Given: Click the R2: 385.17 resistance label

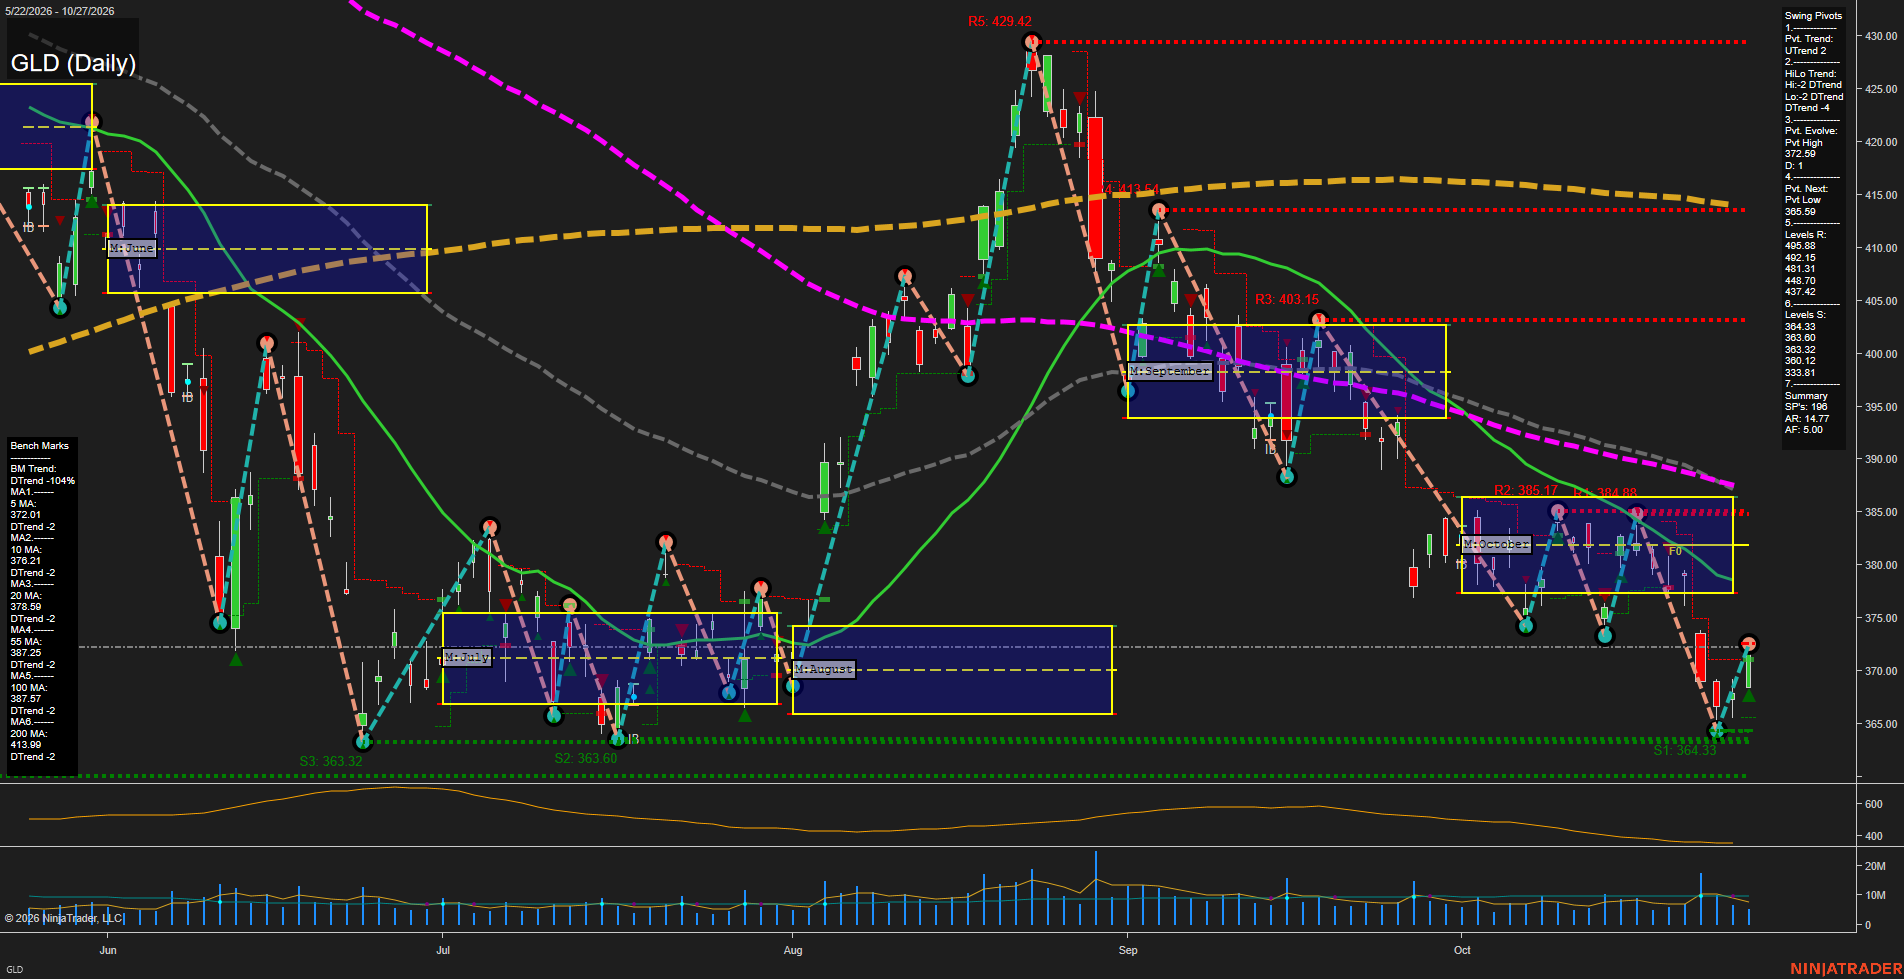Looking at the screenshot, I should pyautogui.click(x=1526, y=490).
